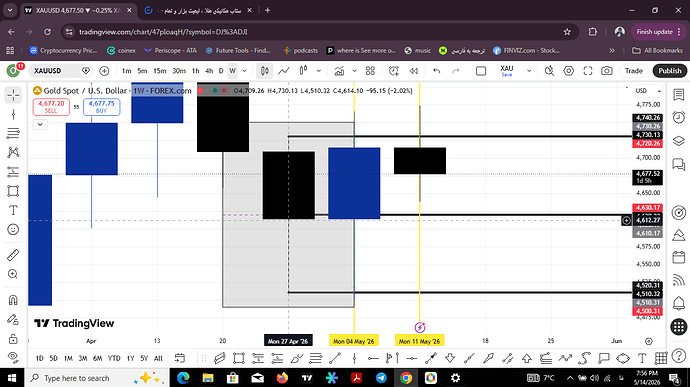Expand the XAU layout dropdown arrow
Viewport: 690px width, 387px height.
[529, 70]
